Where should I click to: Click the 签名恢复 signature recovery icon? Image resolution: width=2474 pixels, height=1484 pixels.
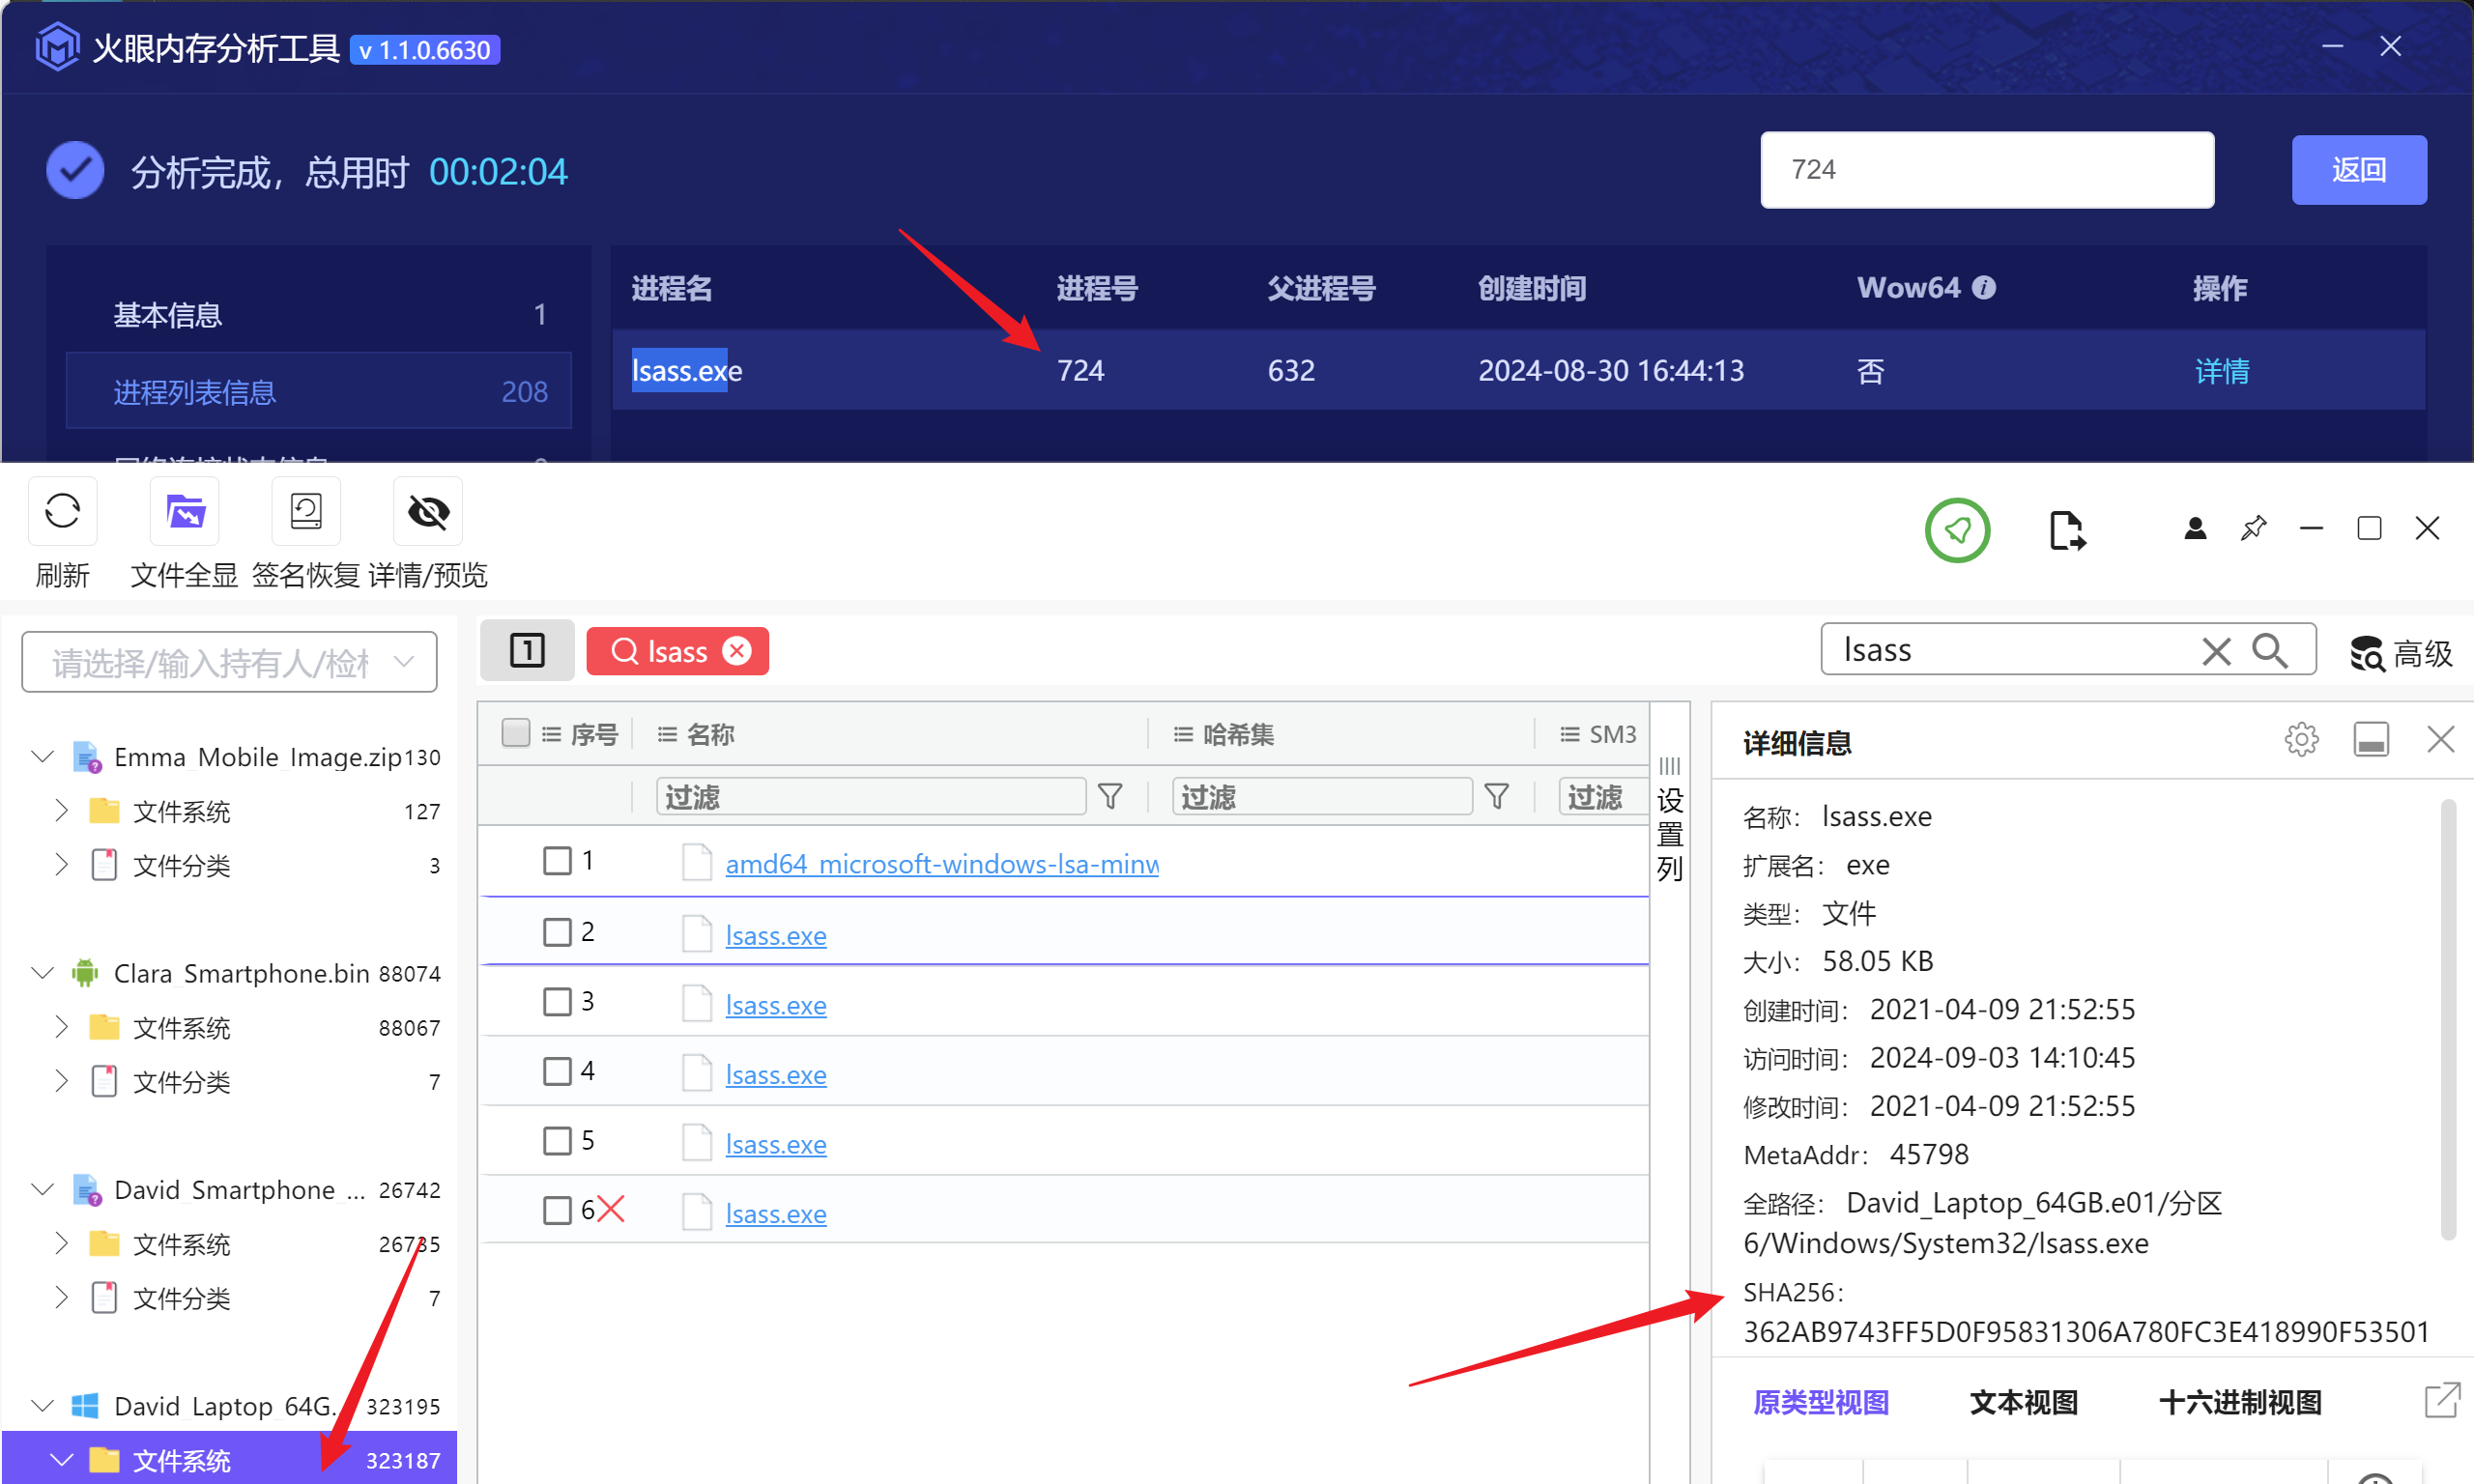306,512
